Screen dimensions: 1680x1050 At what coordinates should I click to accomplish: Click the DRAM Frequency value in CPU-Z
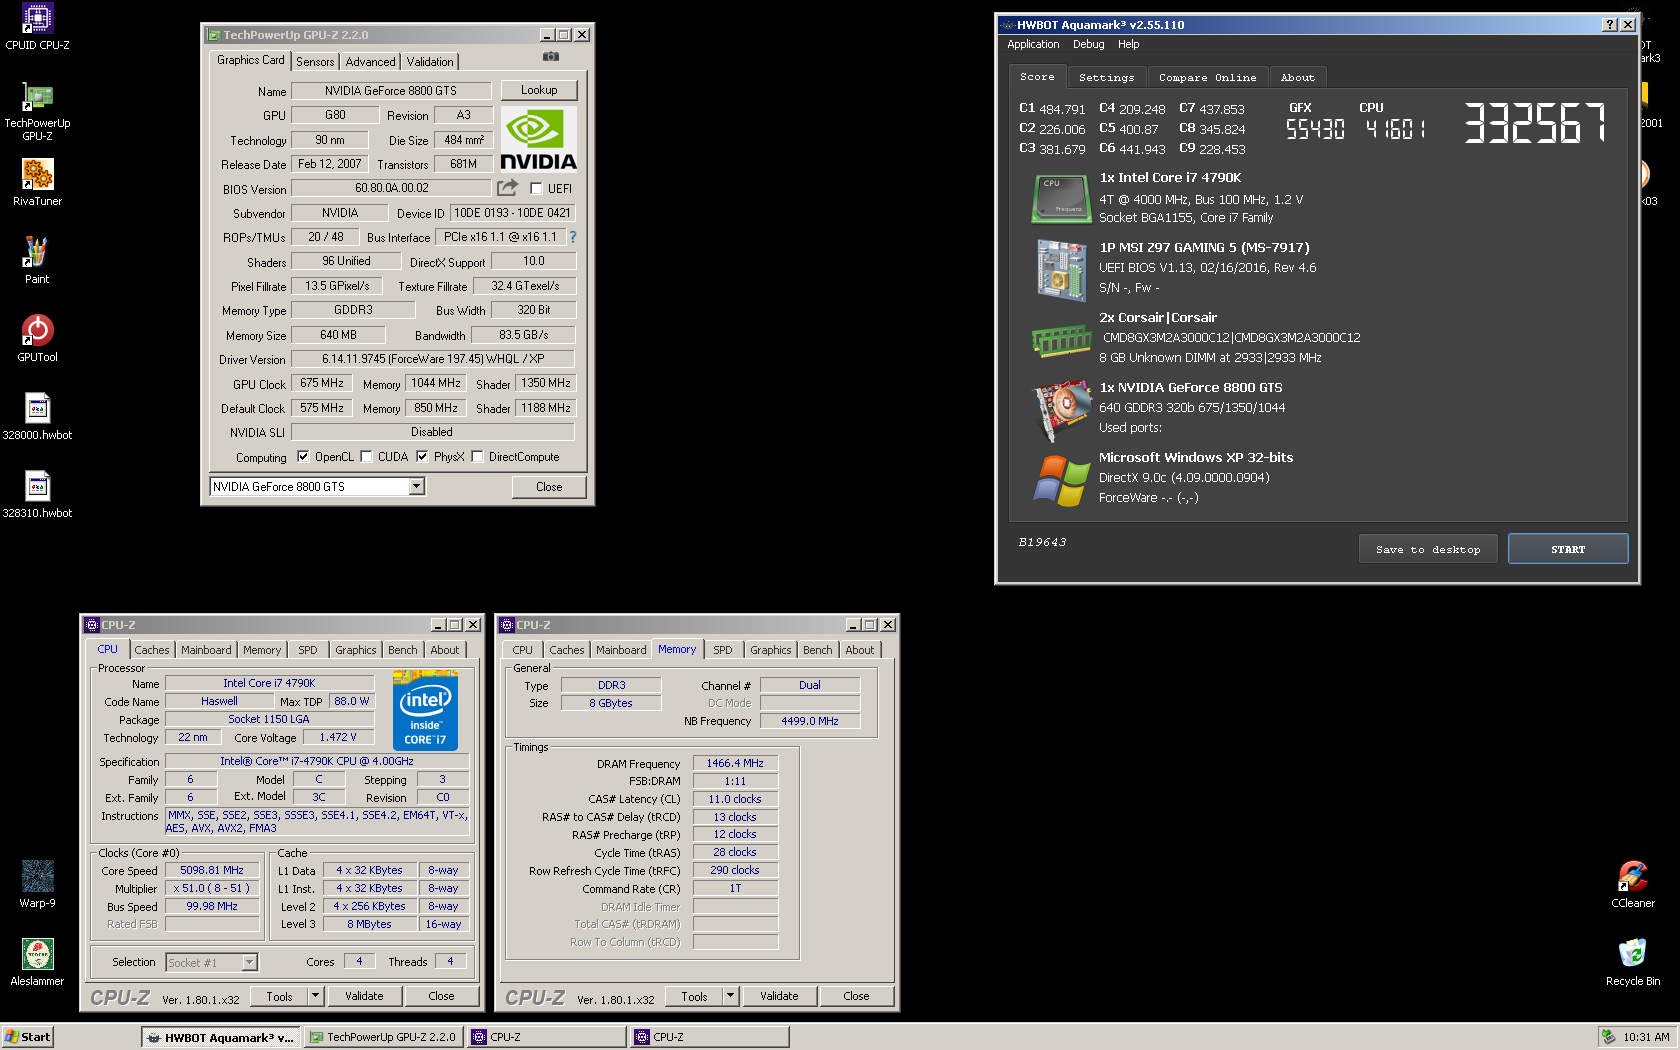tap(735, 763)
